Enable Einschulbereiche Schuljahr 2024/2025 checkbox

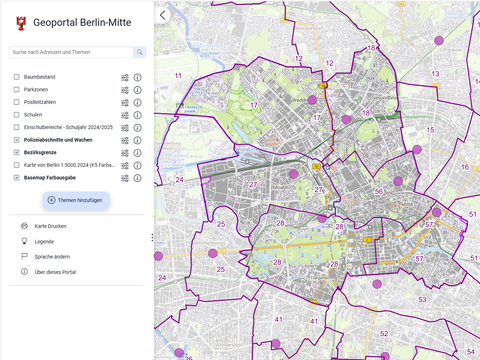point(16,127)
